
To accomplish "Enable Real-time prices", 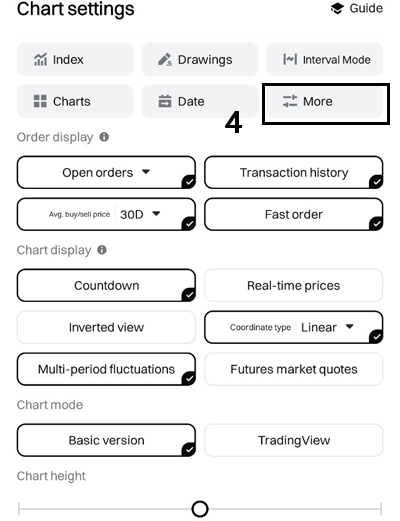I will click(294, 286).
